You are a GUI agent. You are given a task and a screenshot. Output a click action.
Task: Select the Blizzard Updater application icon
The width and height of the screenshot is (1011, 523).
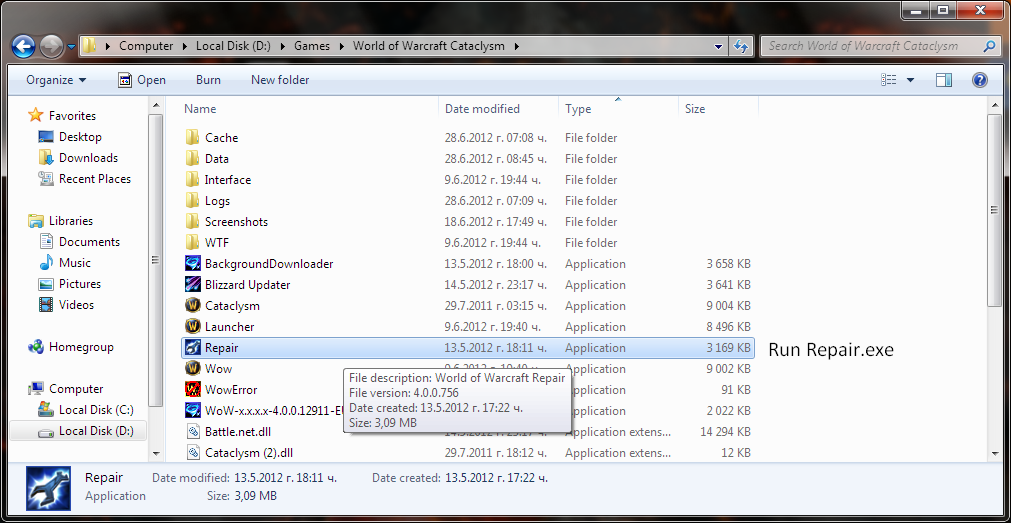192,284
